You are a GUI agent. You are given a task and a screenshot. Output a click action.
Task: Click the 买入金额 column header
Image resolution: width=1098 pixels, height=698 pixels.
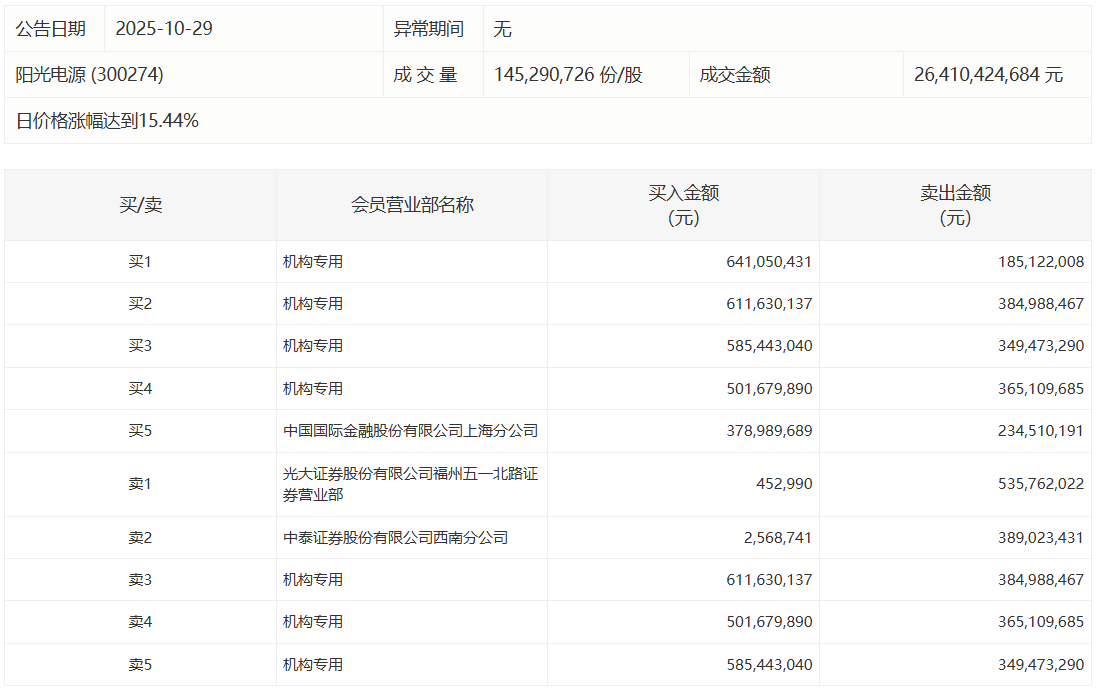(x=683, y=205)
